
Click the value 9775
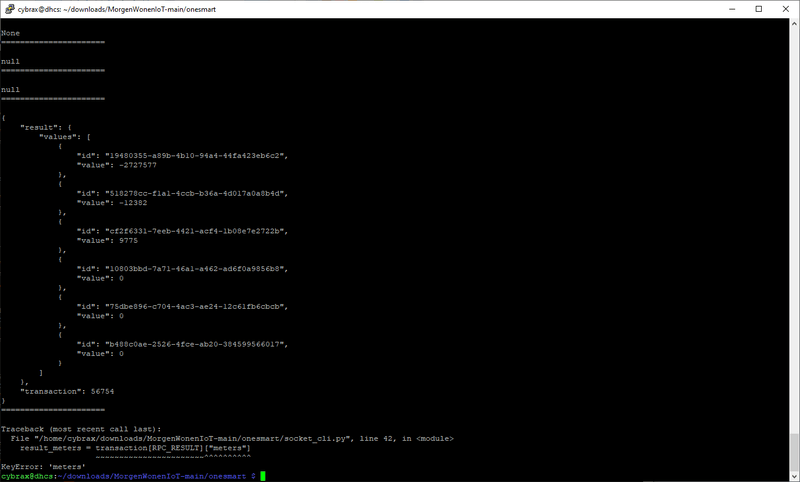tap(129, 241)
